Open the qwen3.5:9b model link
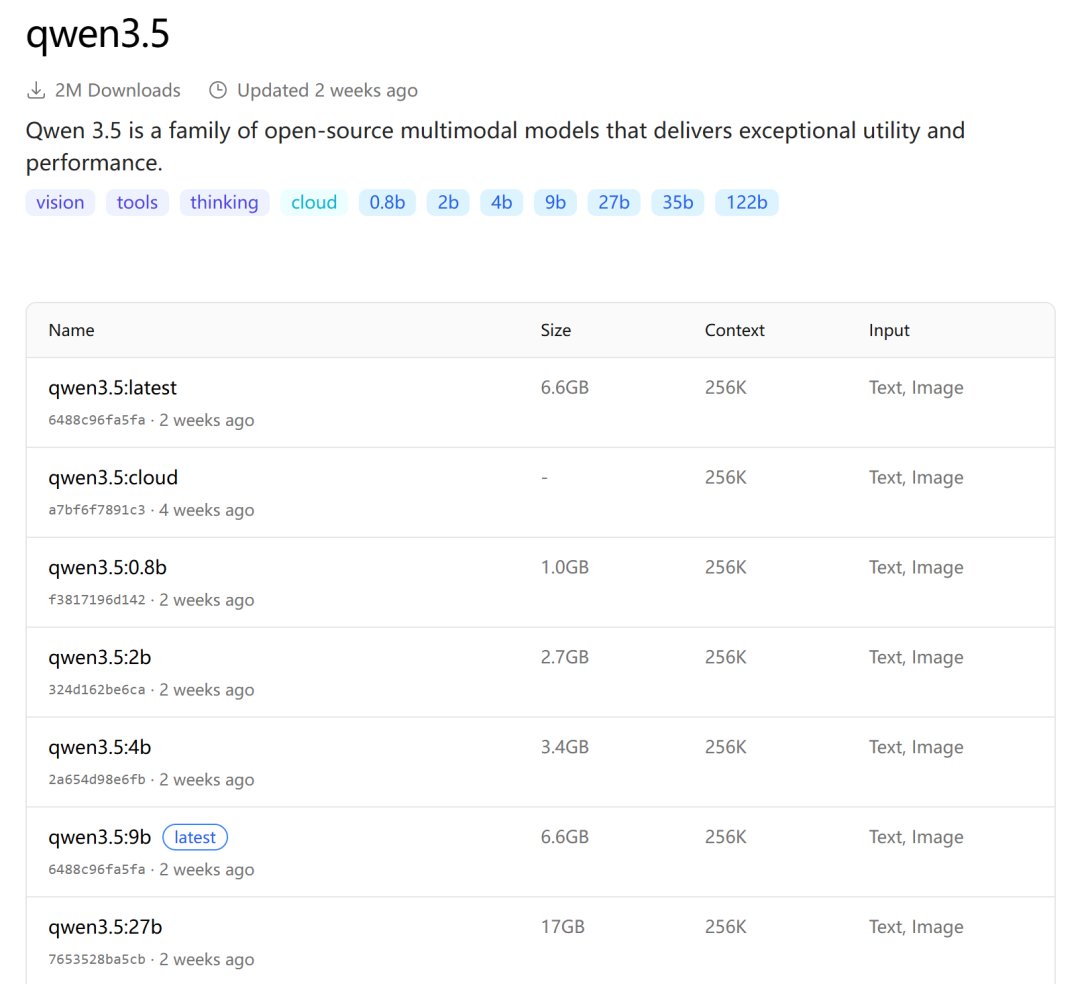 click(100, 837)
